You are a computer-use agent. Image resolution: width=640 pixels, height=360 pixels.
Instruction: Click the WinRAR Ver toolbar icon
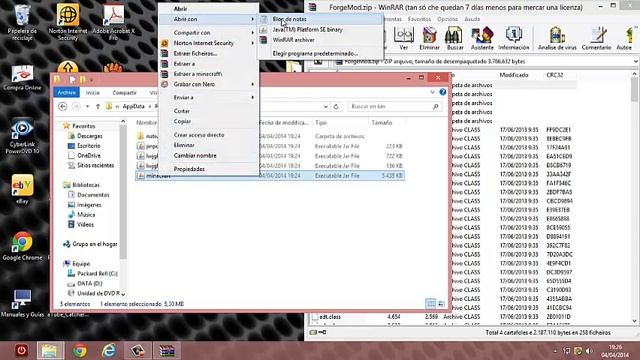point(403,38)
